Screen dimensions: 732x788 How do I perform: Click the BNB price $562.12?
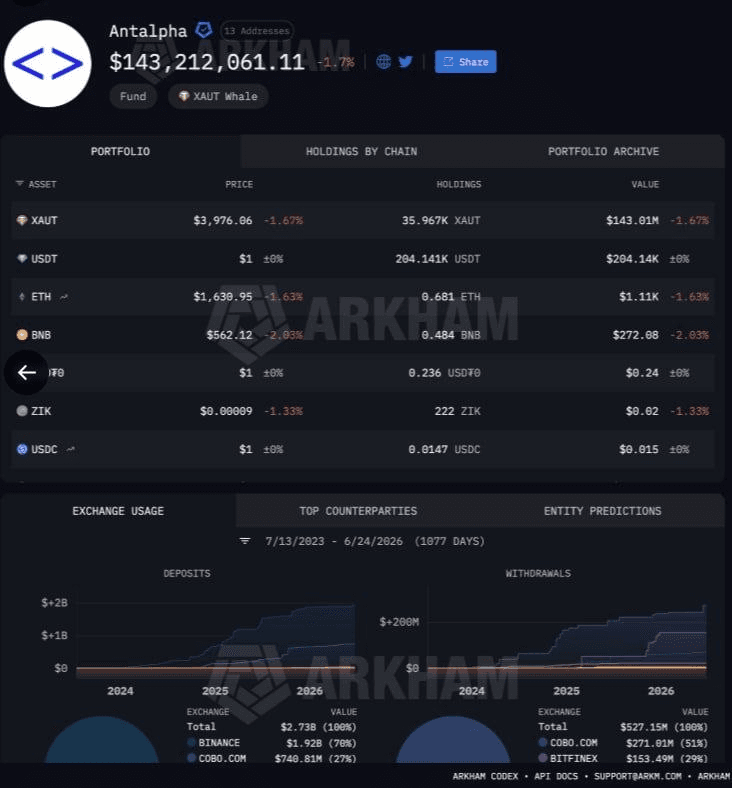pos(229,335)
